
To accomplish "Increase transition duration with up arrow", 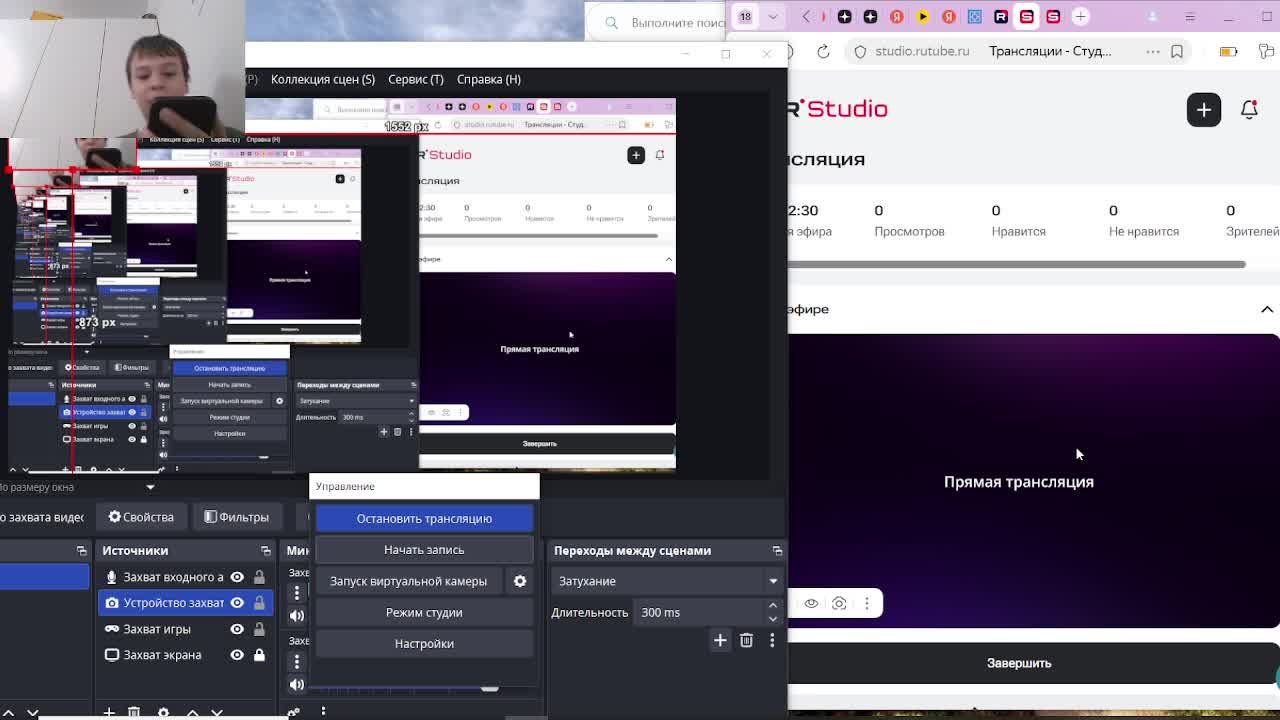I will click(x=772, y=606).
